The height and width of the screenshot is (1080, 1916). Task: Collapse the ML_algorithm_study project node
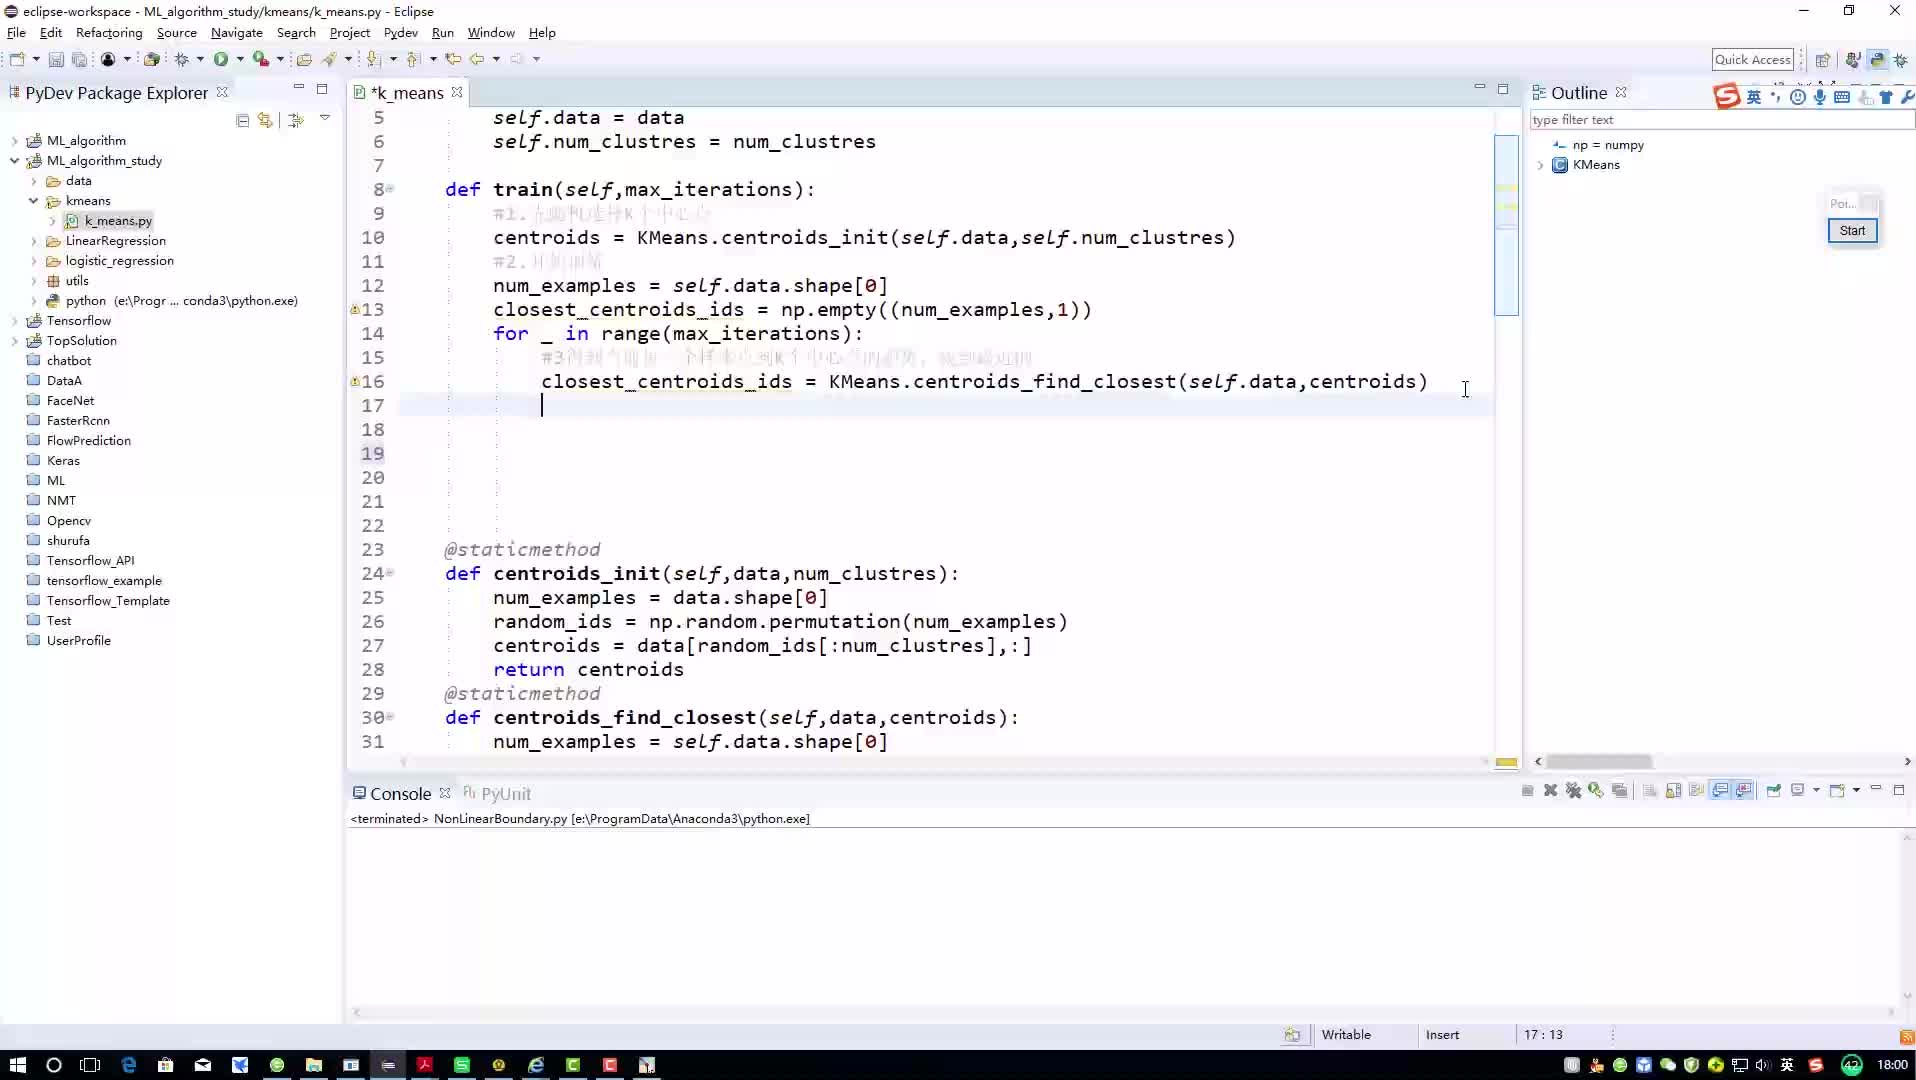(x=14, y=161)
